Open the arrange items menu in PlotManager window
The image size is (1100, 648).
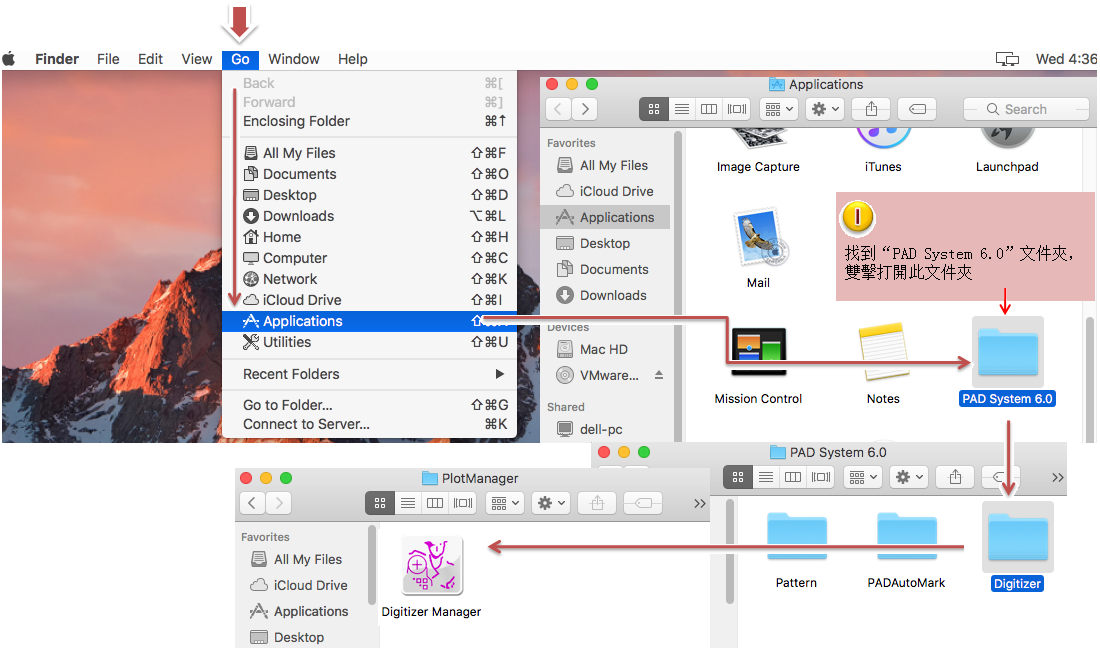click(x=505, y=502)
